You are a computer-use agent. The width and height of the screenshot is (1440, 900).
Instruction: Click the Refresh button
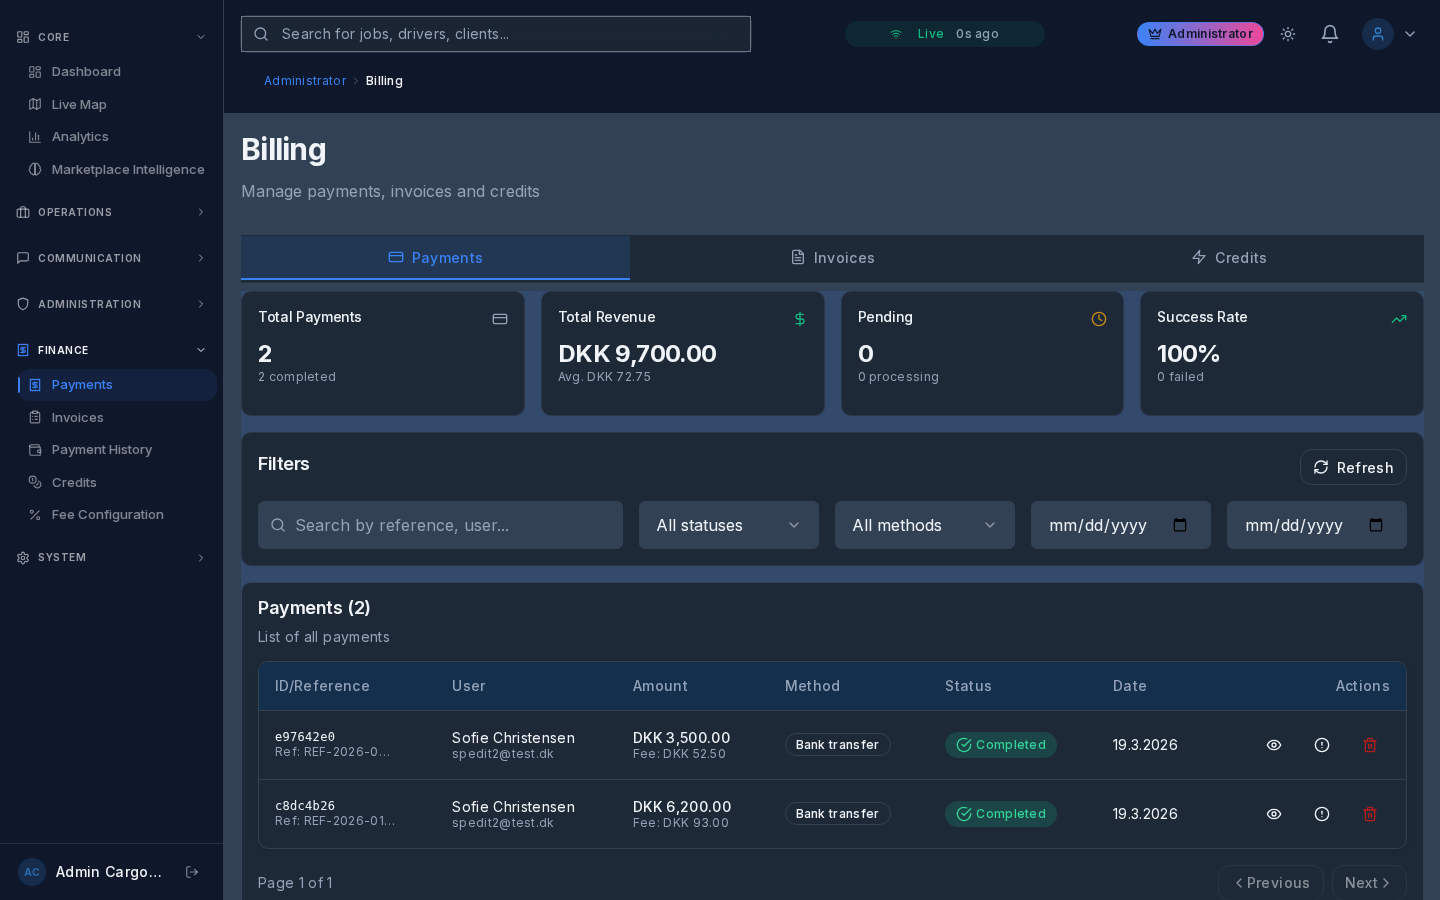pos(1353,467)
